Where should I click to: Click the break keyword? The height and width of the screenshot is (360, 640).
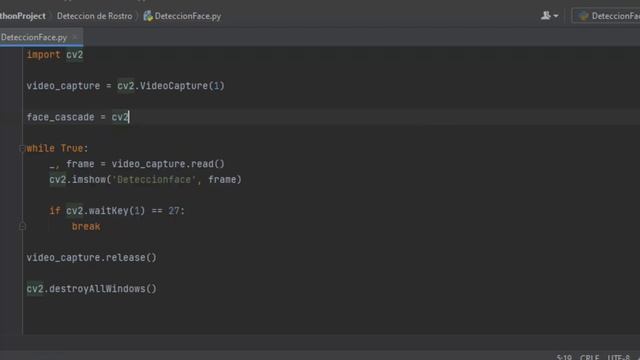click(86, 227)
